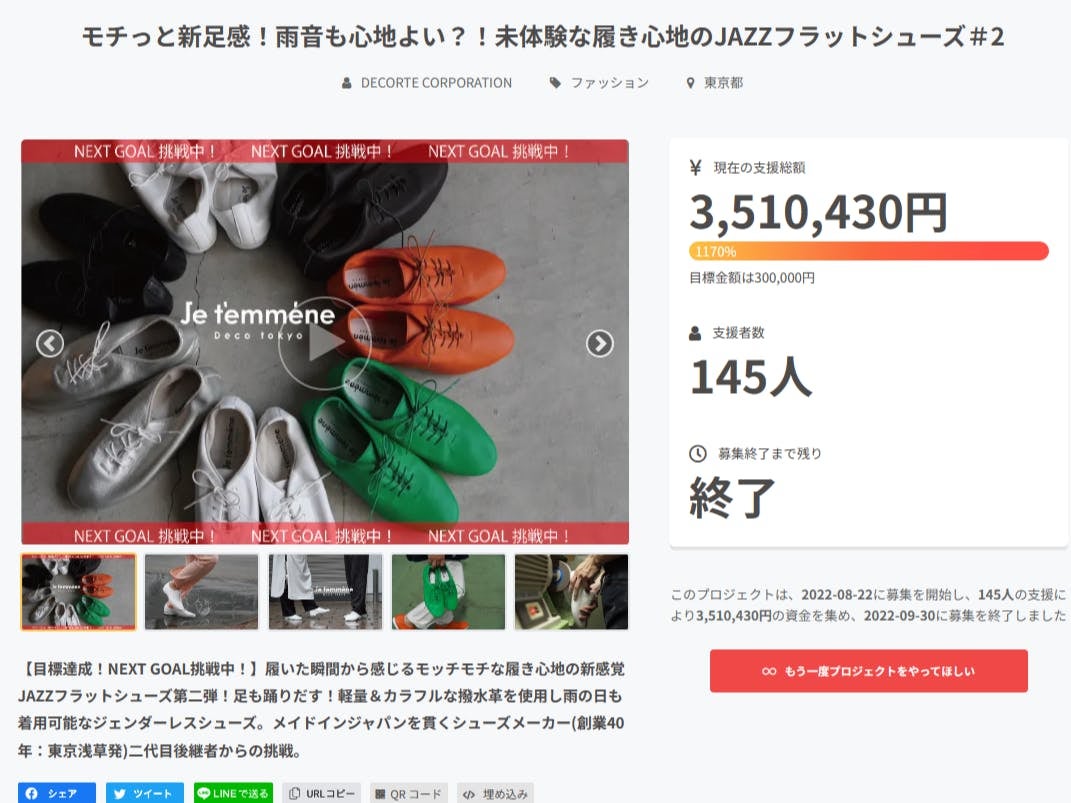This screenshot has width=1071, height=803.
Task: Show the QR コード
Action: [408, 793]
